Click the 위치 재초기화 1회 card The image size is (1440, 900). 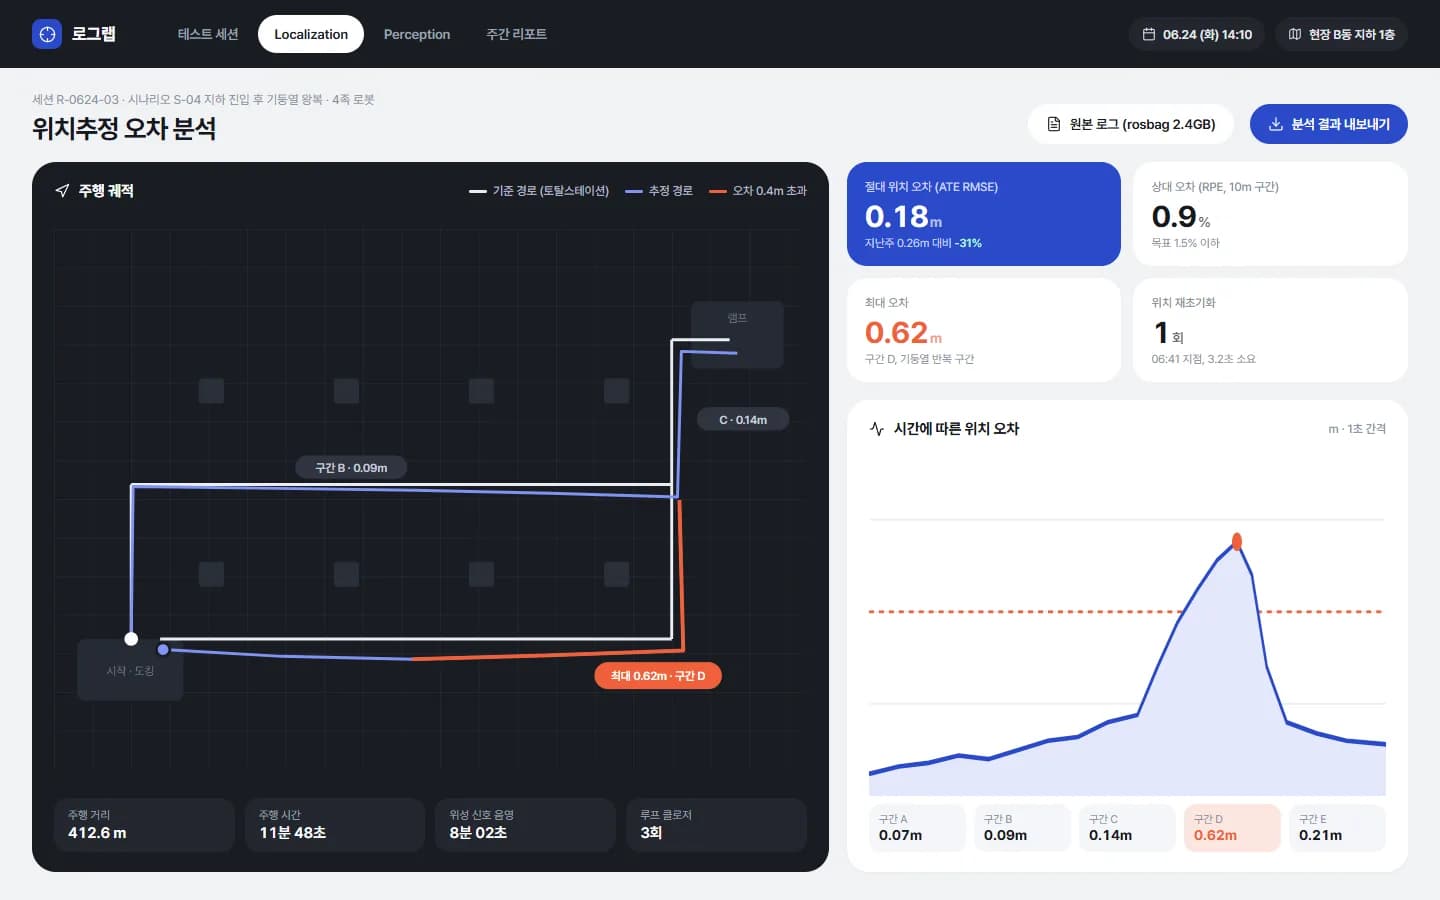point(1270,330)
